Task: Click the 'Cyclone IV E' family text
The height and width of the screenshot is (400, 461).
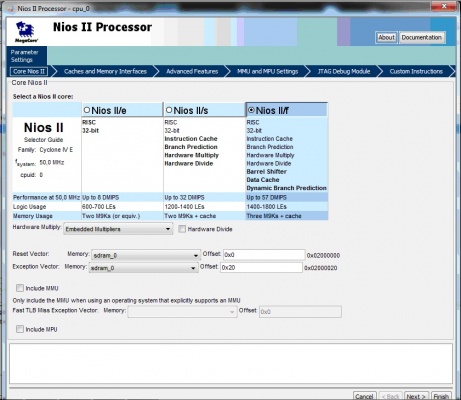Action: coord(56,150)
